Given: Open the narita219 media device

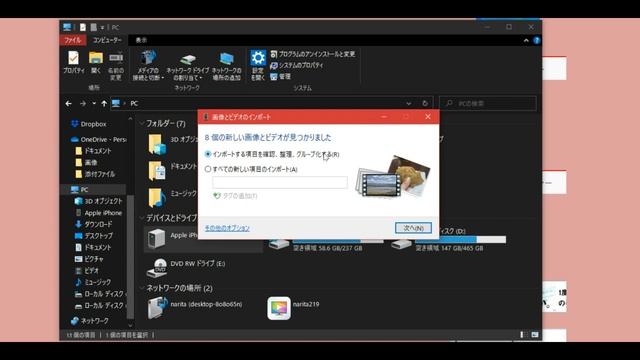Looking at the screenshot, I should 293,308.
